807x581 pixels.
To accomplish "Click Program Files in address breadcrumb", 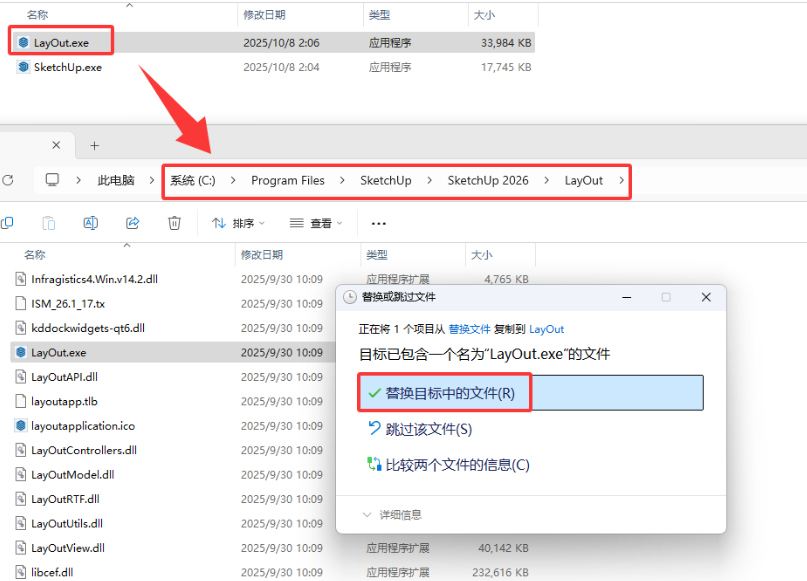I will [x=287, y=181].
